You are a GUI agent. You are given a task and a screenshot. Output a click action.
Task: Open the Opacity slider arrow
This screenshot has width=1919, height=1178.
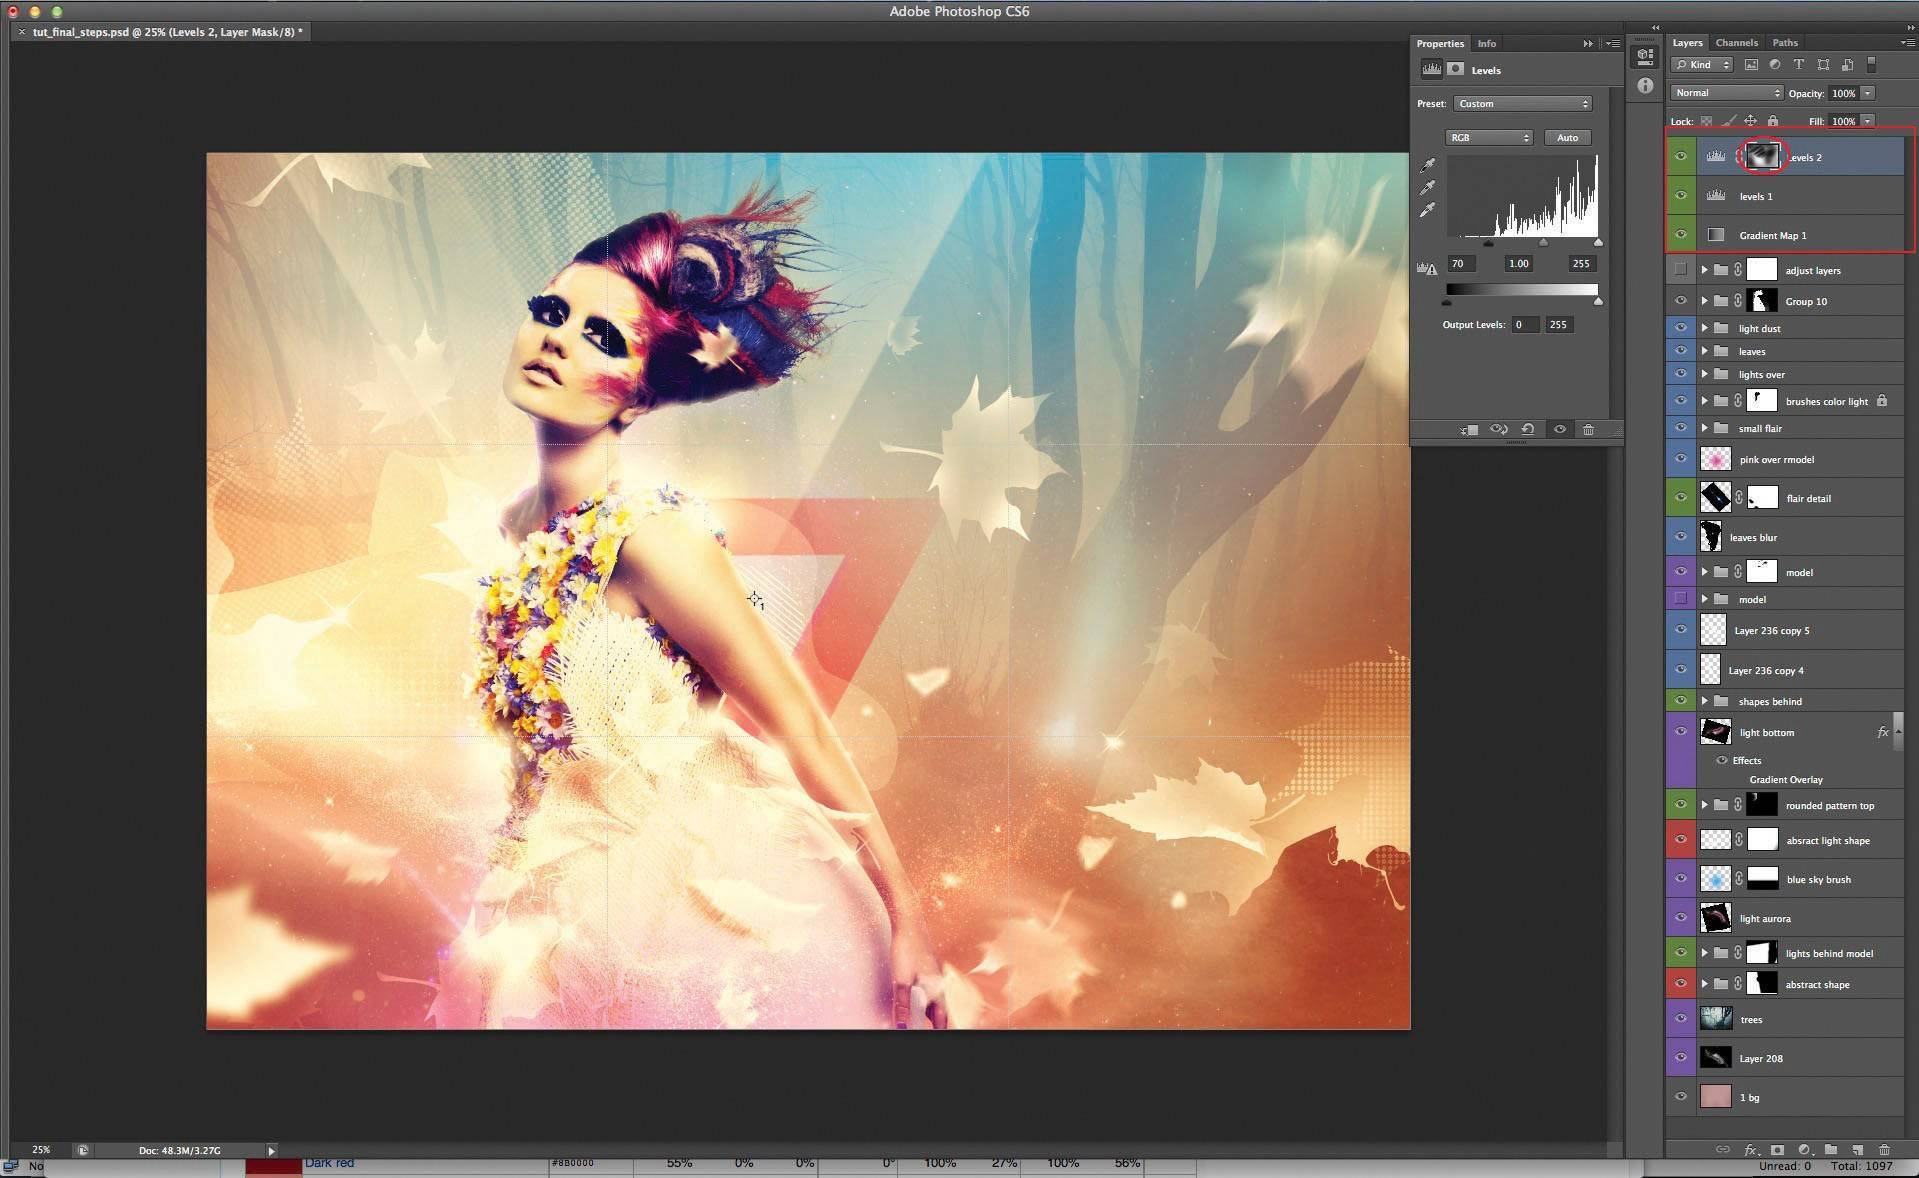(1867, 93)
